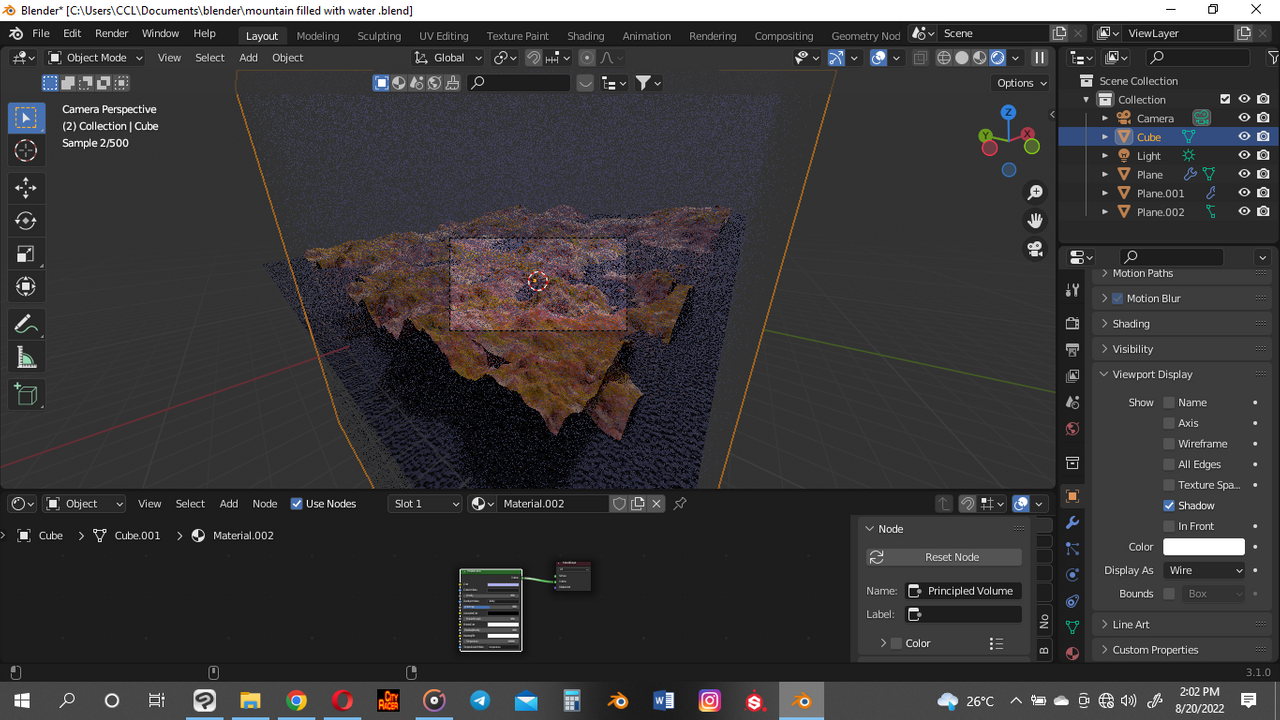1280x720 pixels.
Task: Open the Material properties tab icon
Action: pyautogui.click(x=1072, y=653)
